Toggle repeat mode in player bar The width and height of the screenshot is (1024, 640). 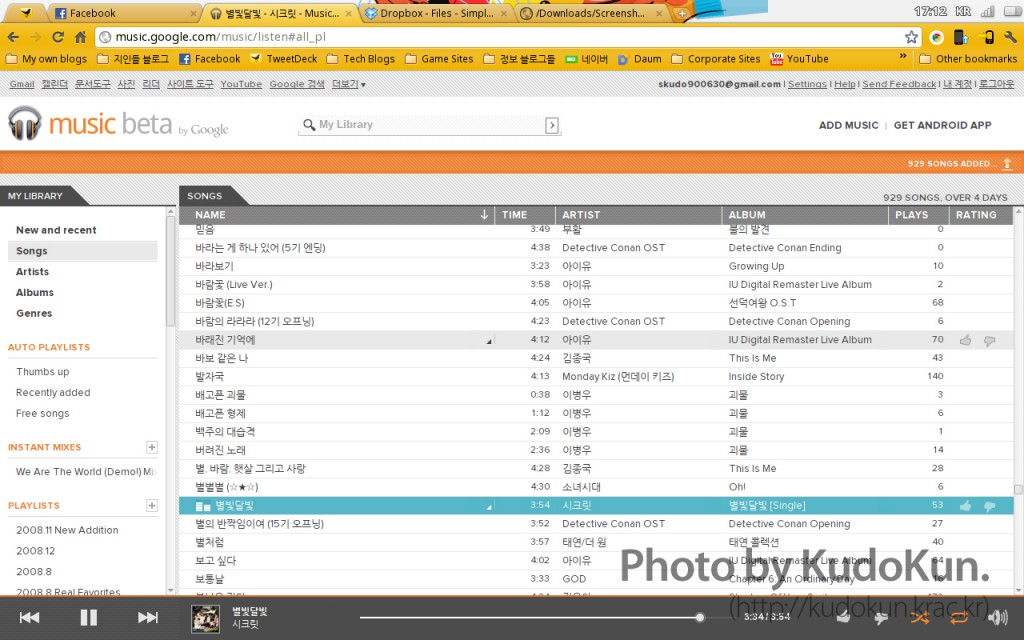click(x=959, y=617)
